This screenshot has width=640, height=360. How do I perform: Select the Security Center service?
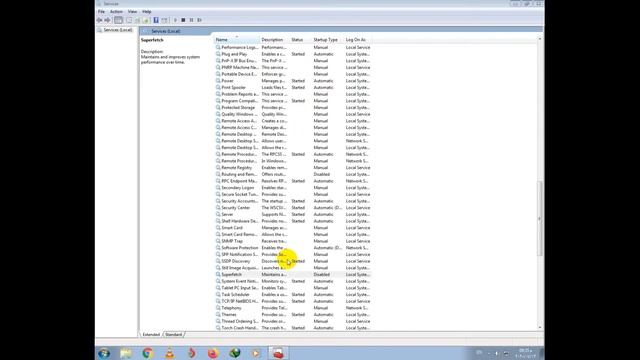point(293,208)
